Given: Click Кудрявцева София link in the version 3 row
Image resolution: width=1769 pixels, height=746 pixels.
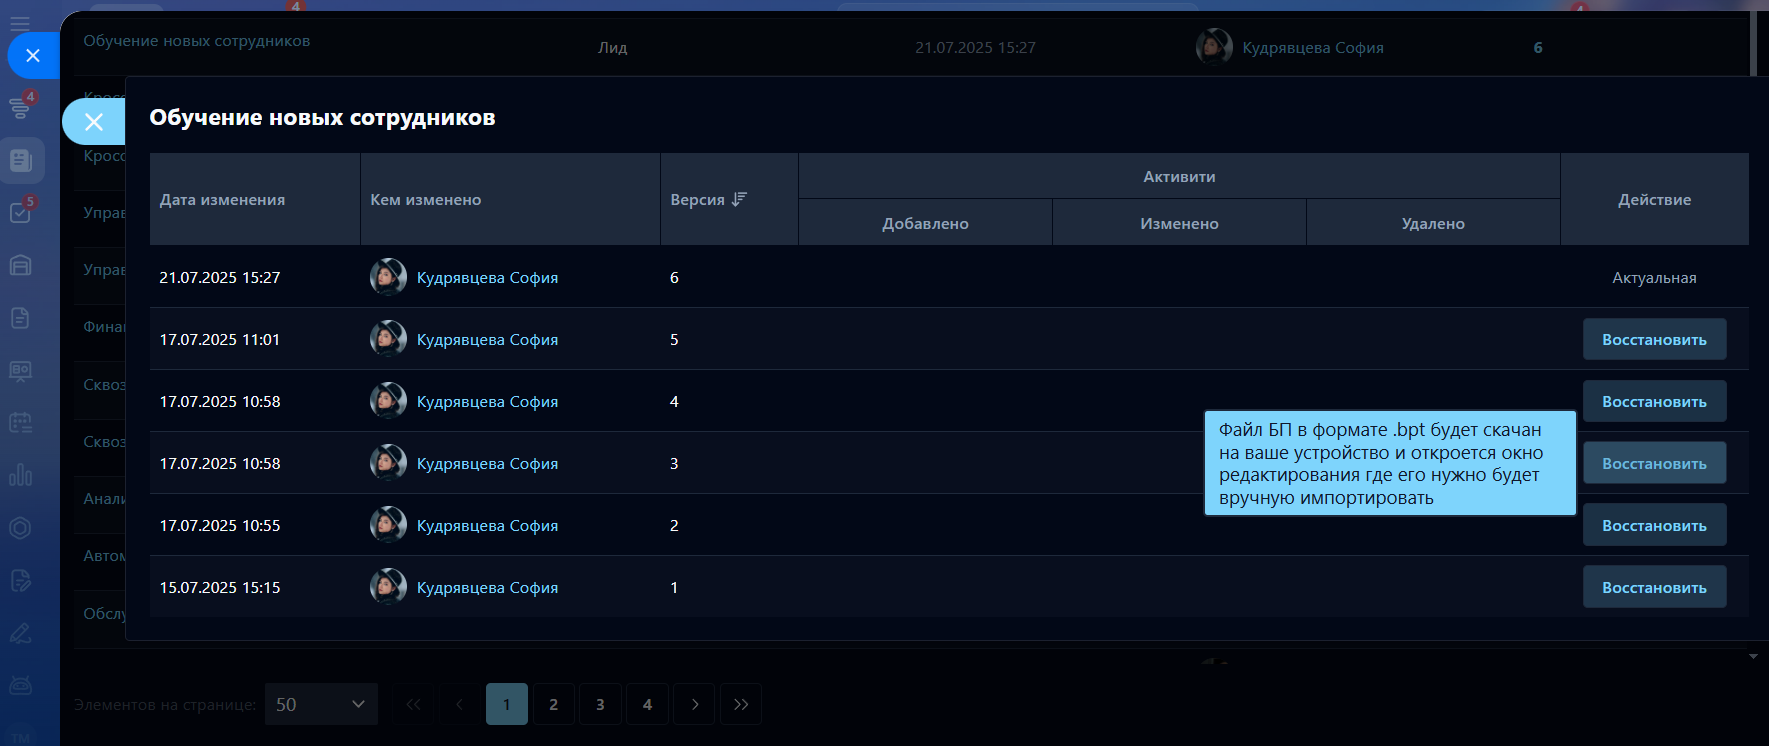Looking at the screenshot, I should (487, 464).
